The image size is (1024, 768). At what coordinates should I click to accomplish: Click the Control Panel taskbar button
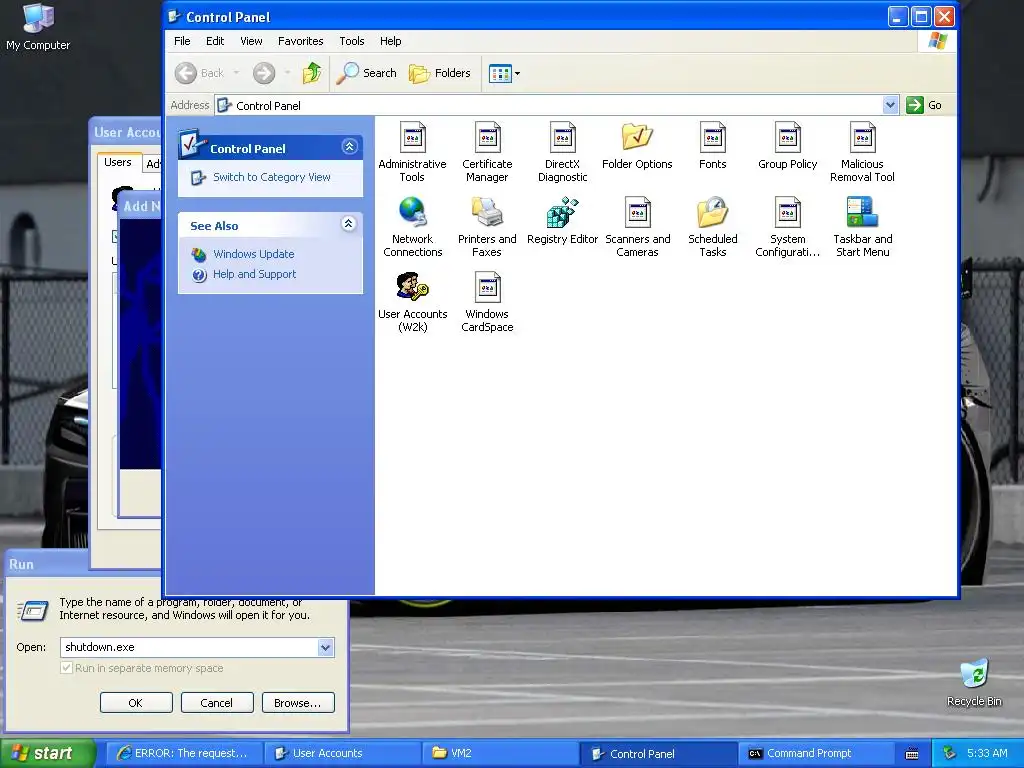pyautogui.click(x=658, y=753)
